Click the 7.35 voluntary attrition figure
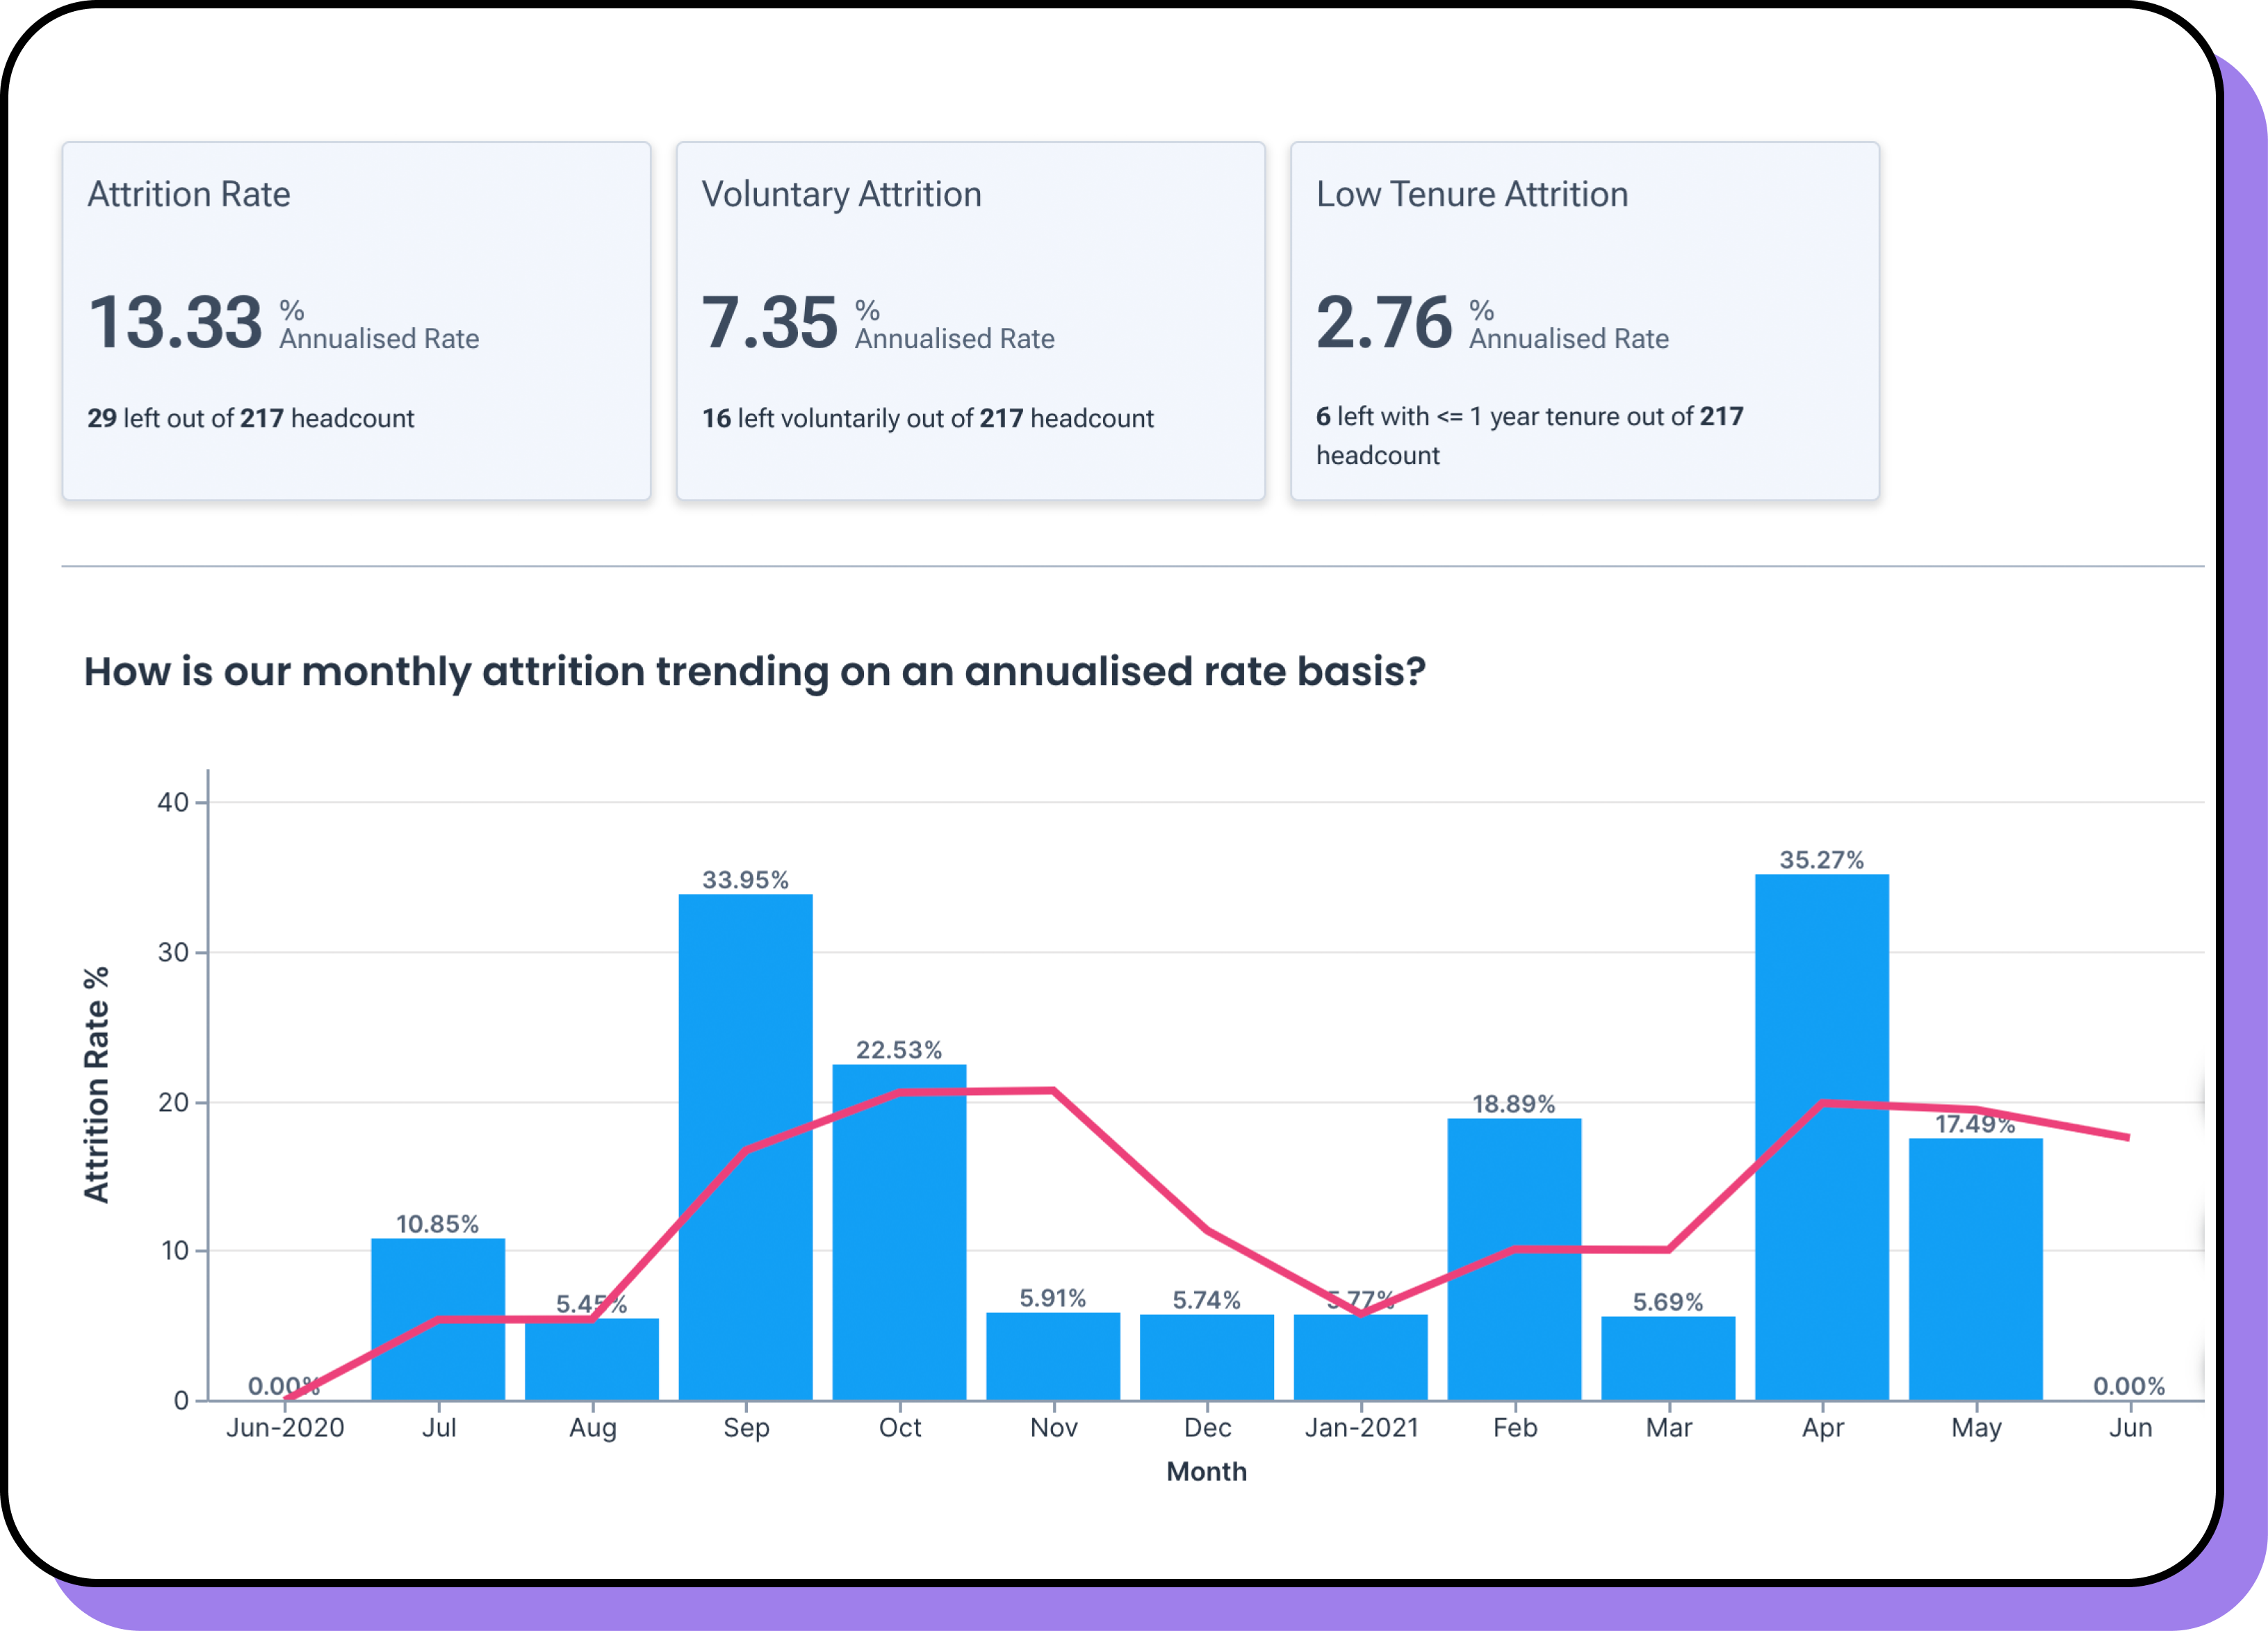2268x1631 pixels. pyautogui.click(x=769, y=323)
